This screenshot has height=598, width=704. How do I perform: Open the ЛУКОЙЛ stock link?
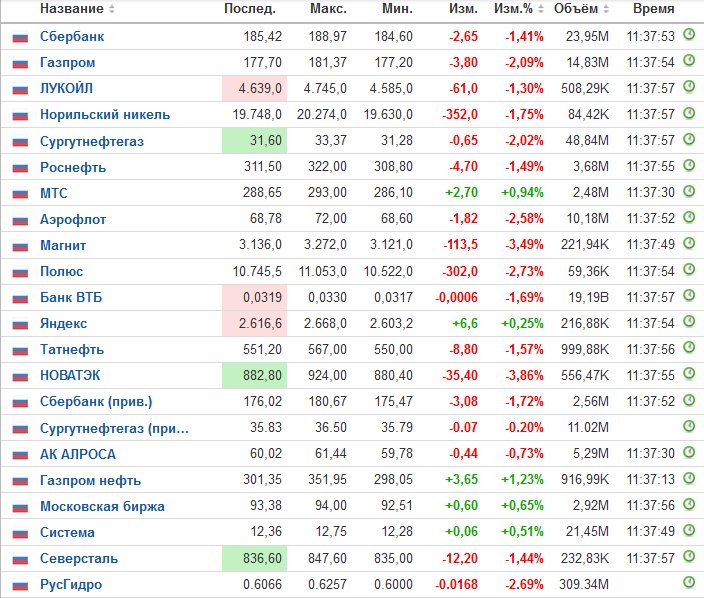coord(66,88)
